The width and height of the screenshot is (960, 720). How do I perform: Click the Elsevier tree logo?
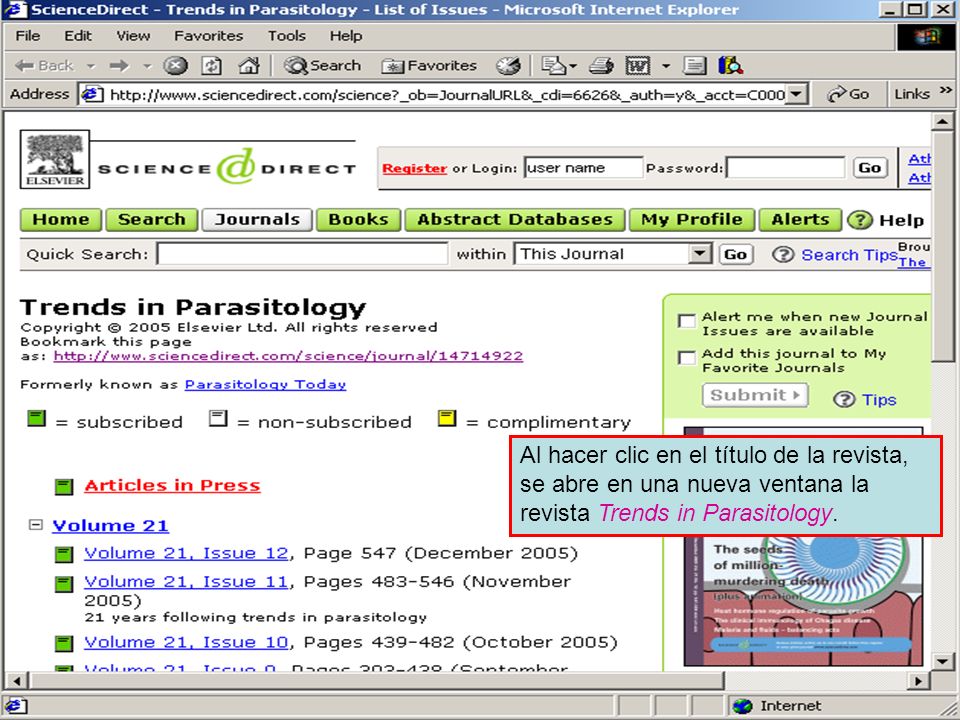(55, 159)
